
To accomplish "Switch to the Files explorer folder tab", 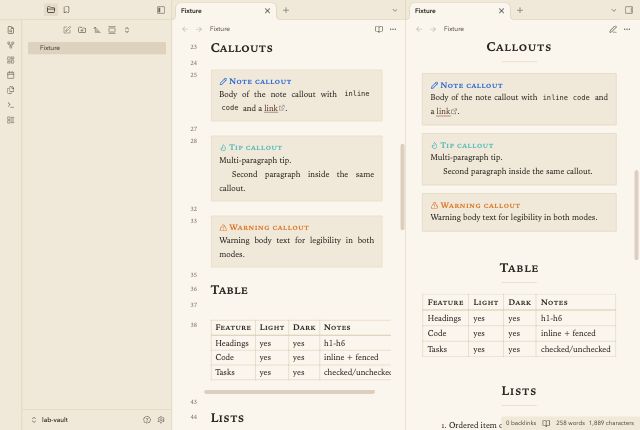I will pos(51,10).
